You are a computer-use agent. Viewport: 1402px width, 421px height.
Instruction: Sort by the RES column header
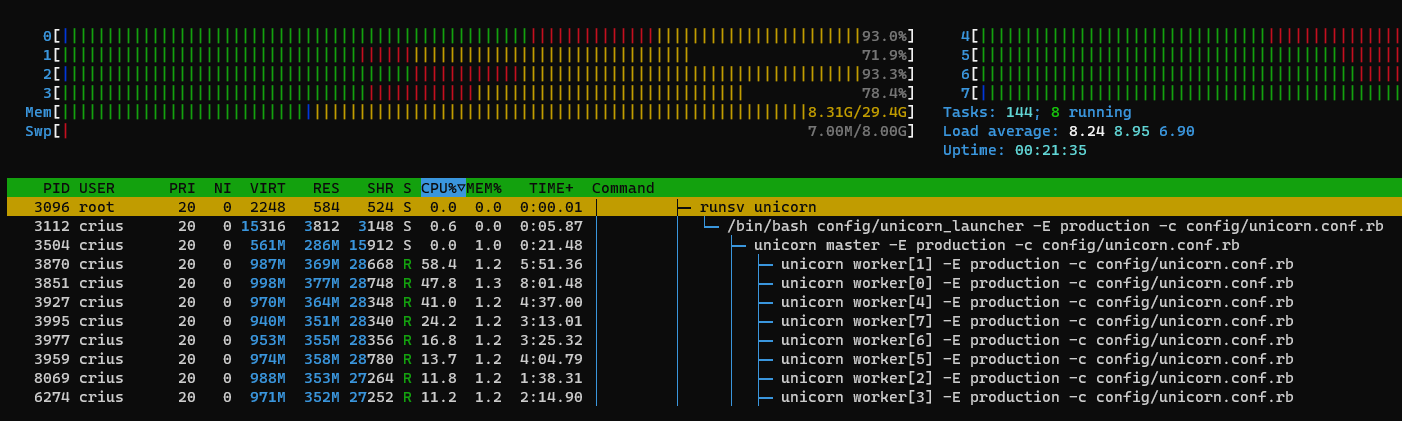point(326,188)
